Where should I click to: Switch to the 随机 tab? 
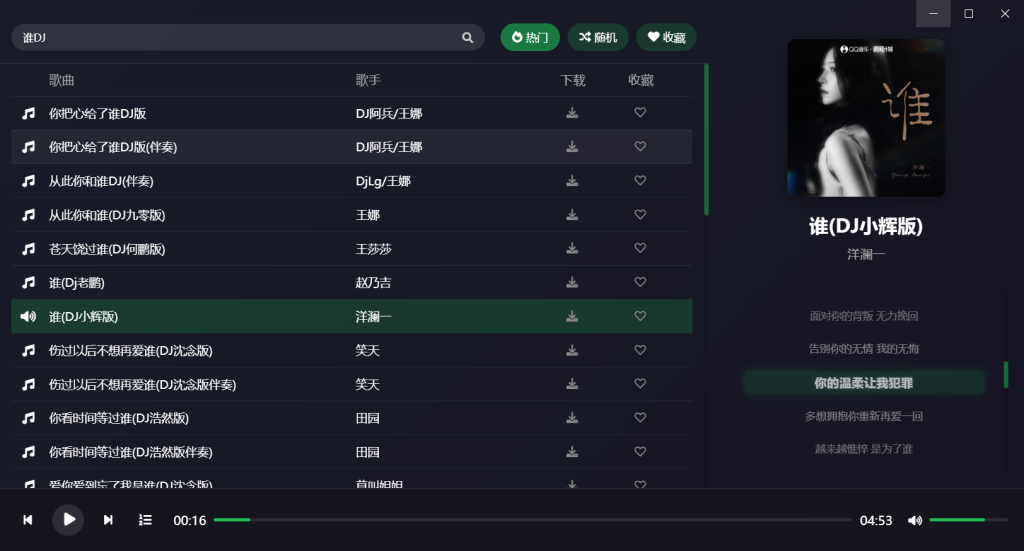598,38
